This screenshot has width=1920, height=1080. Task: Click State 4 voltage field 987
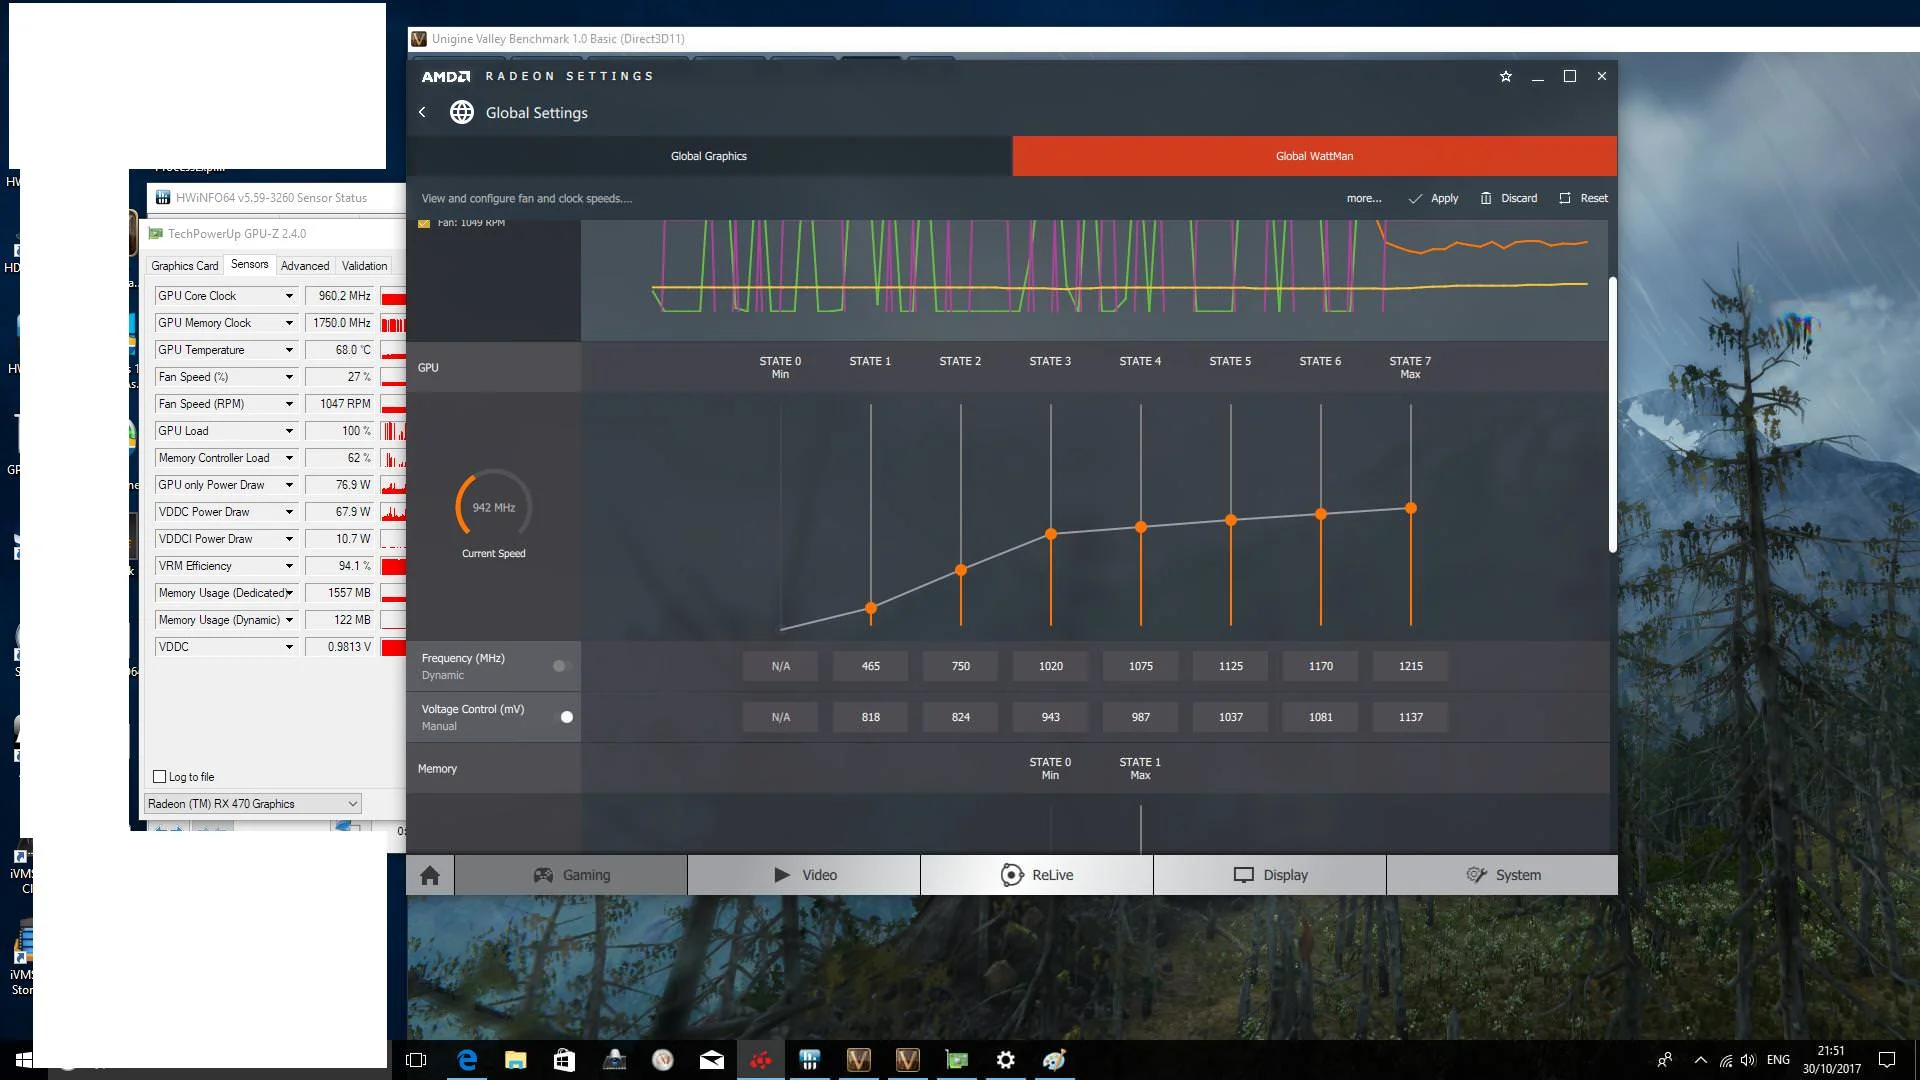(x=1141, y=717)
